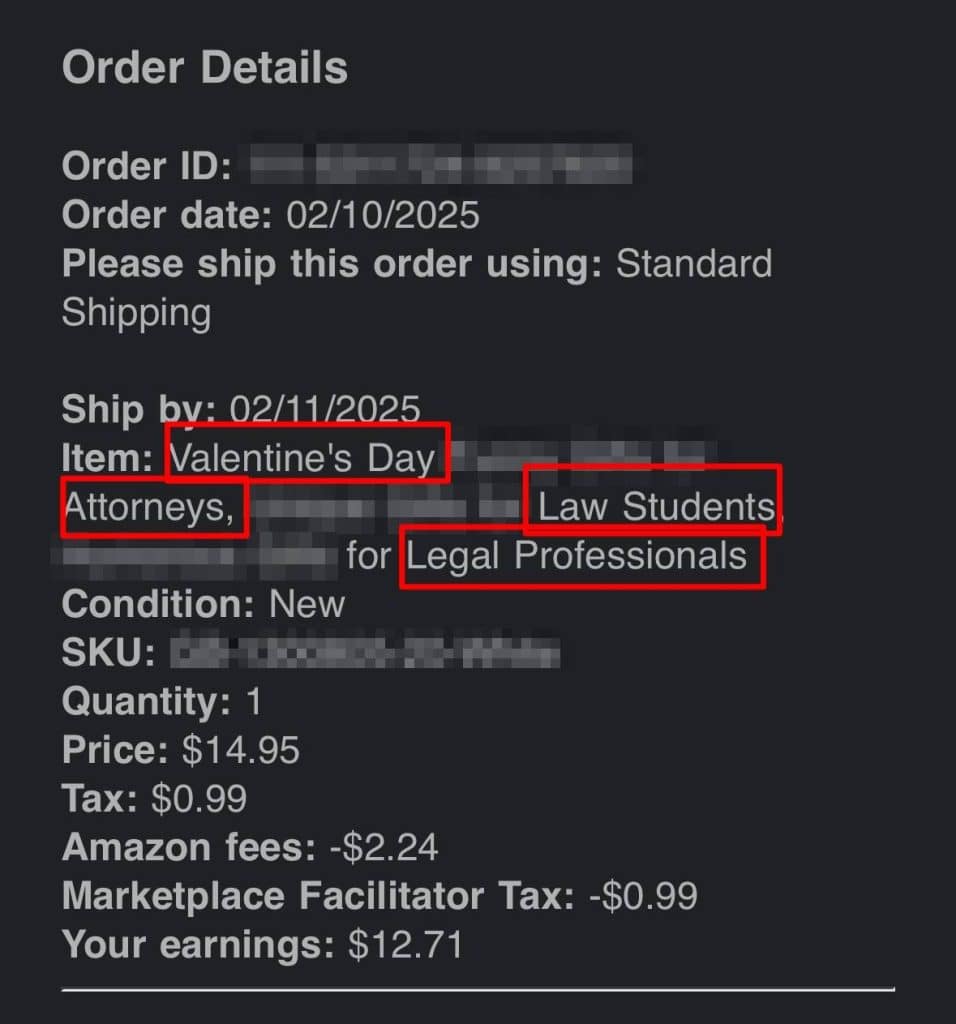Click the highlighted Legal Professionals text
The width and height of the screenshot is (956, 1024).
577,557
